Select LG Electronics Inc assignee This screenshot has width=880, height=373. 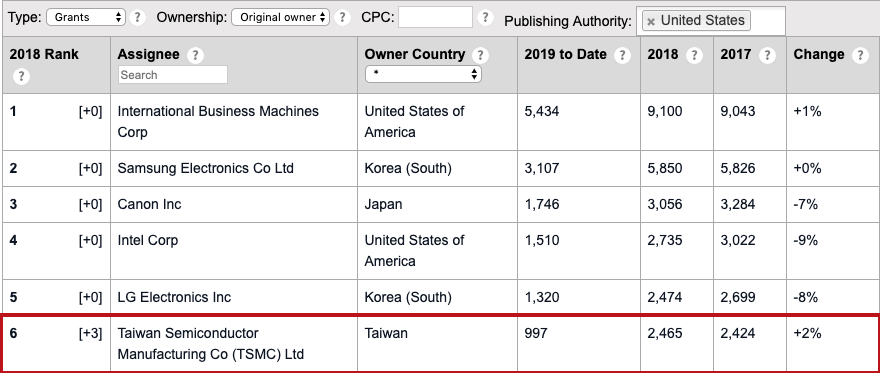tap(174, 297)
